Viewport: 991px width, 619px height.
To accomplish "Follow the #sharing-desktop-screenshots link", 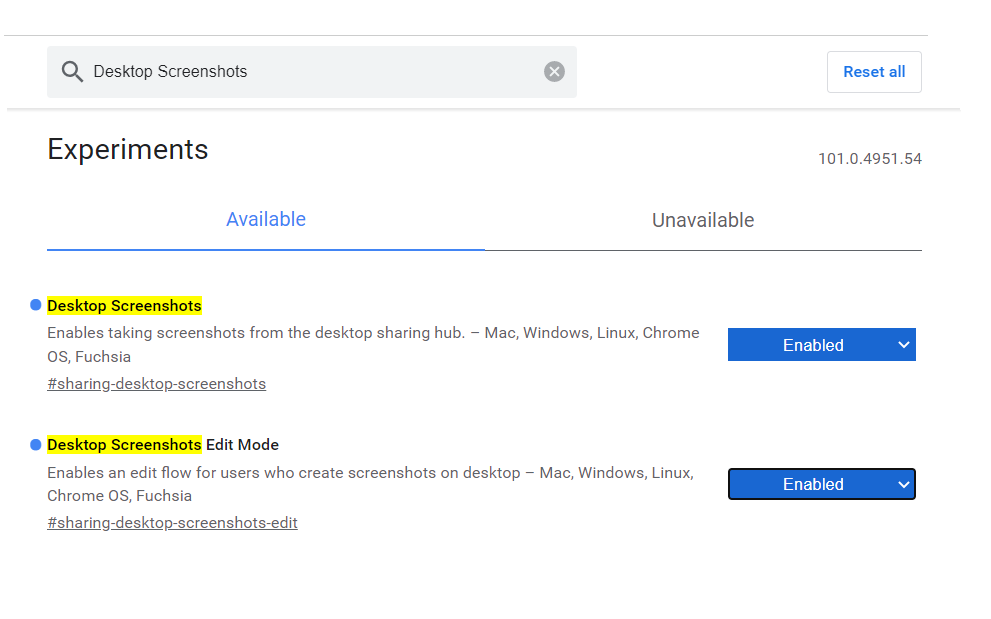I will (x=156, y=384).
